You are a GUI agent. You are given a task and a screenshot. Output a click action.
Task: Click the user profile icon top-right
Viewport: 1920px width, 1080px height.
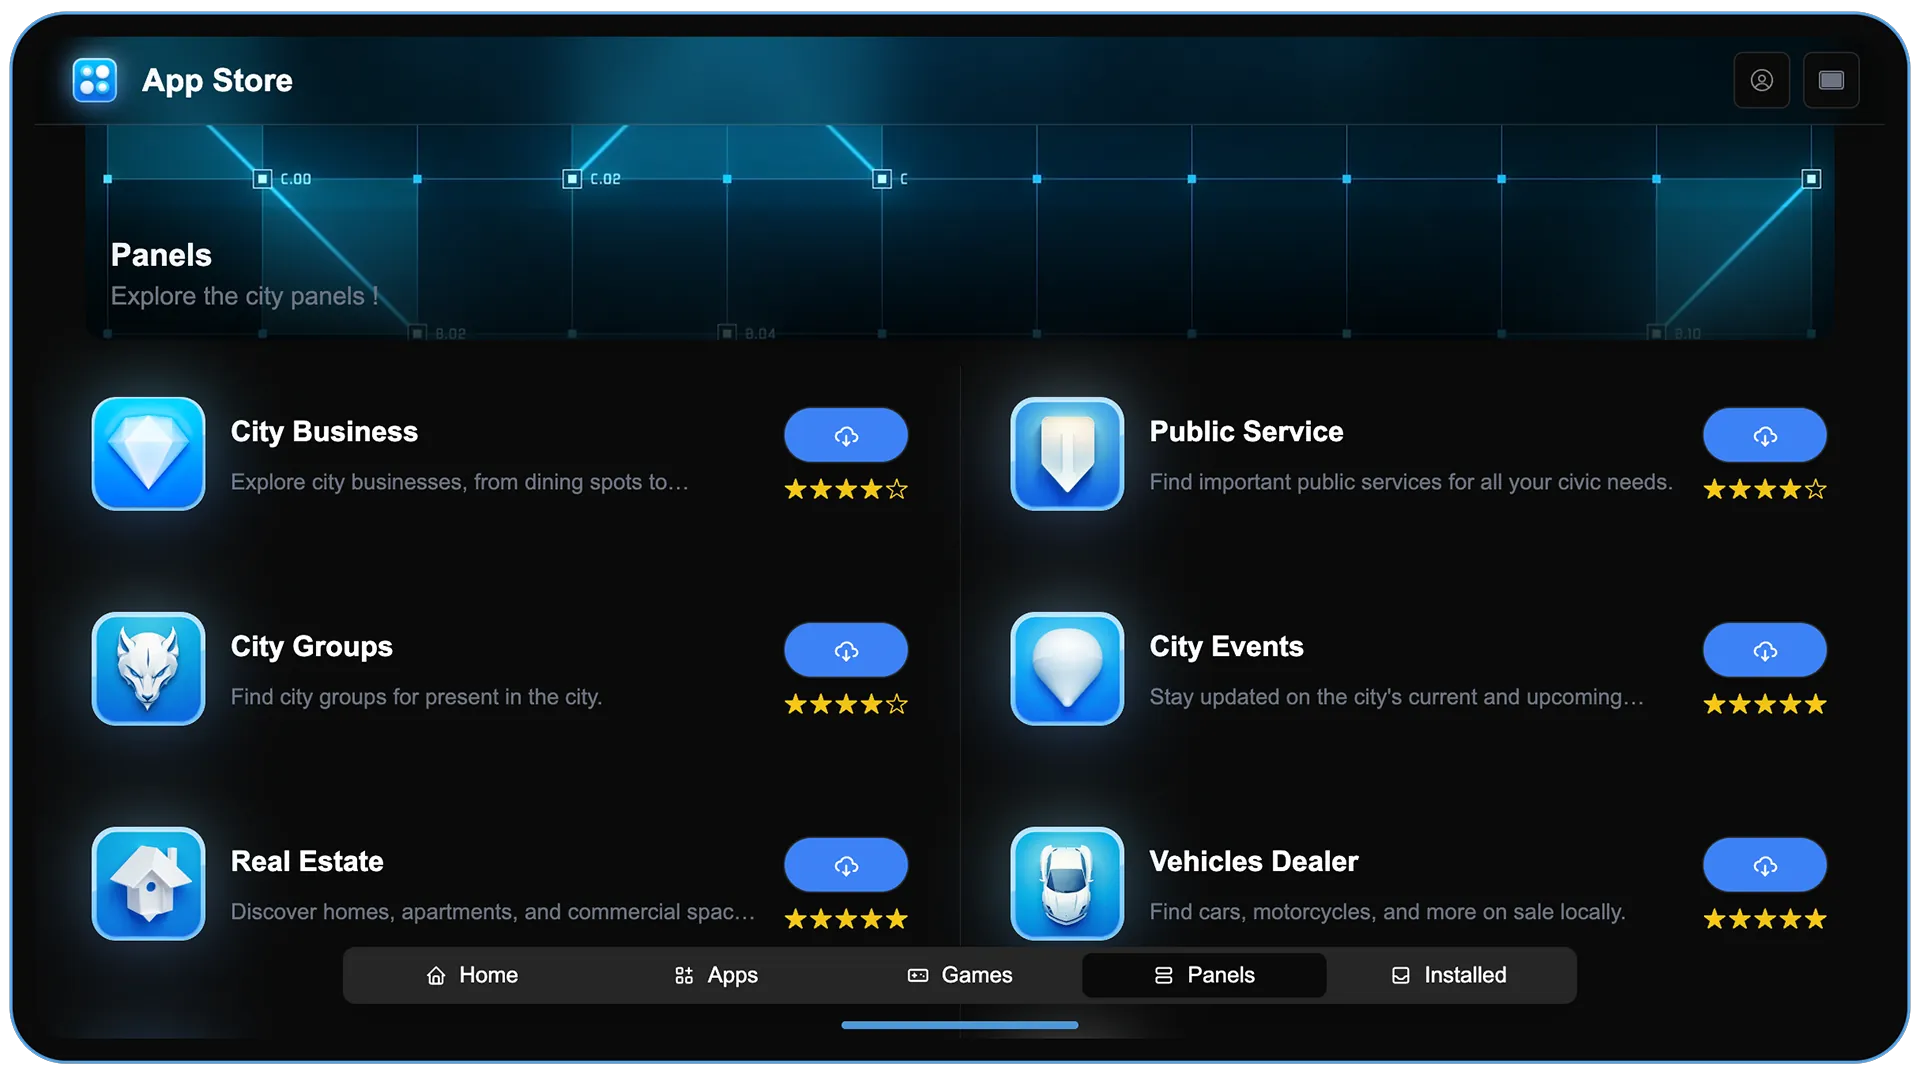pyautogui.click(x=1762, y=79)
